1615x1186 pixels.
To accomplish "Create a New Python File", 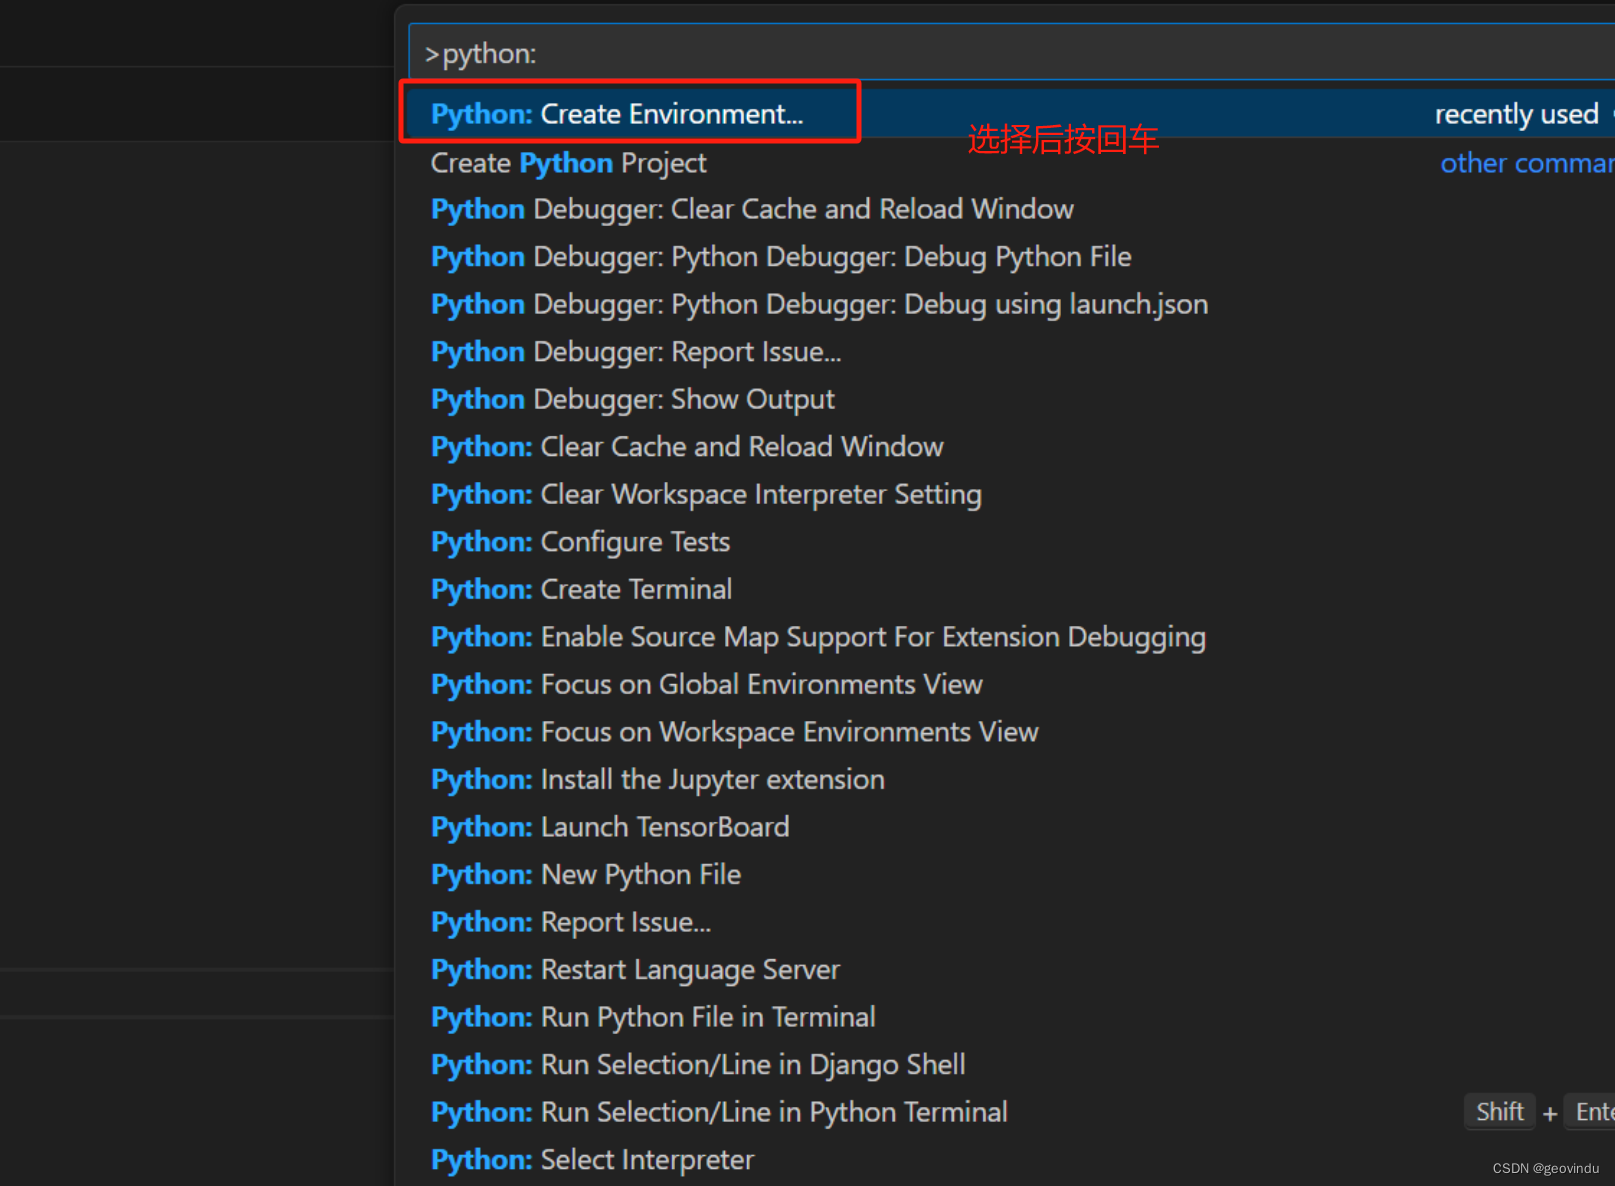I will pyautogui.click(x=584, y=874).
